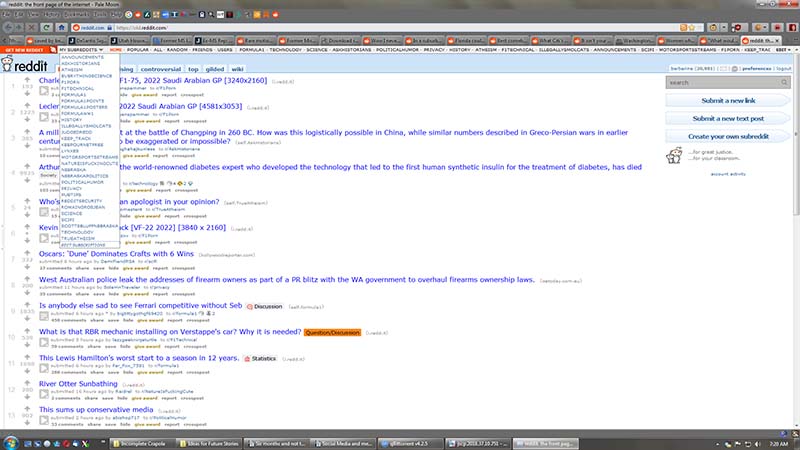Screen dimensions: 800x450
Task: Click the search magnifier in reddit sidebar
Action: coord(784,83)
